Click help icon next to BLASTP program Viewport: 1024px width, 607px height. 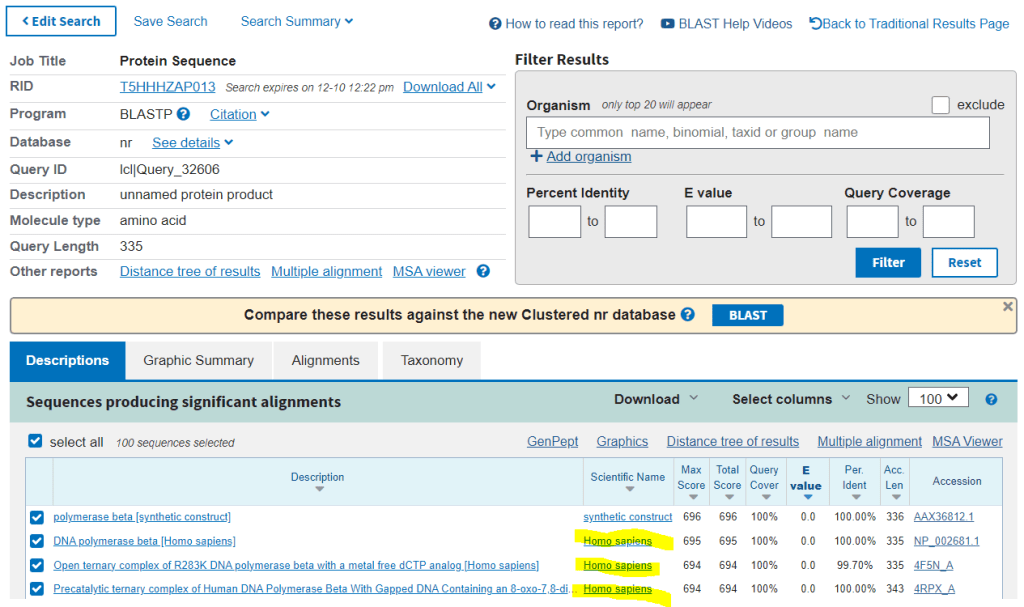pyautogui.click(x=184, y=115)
